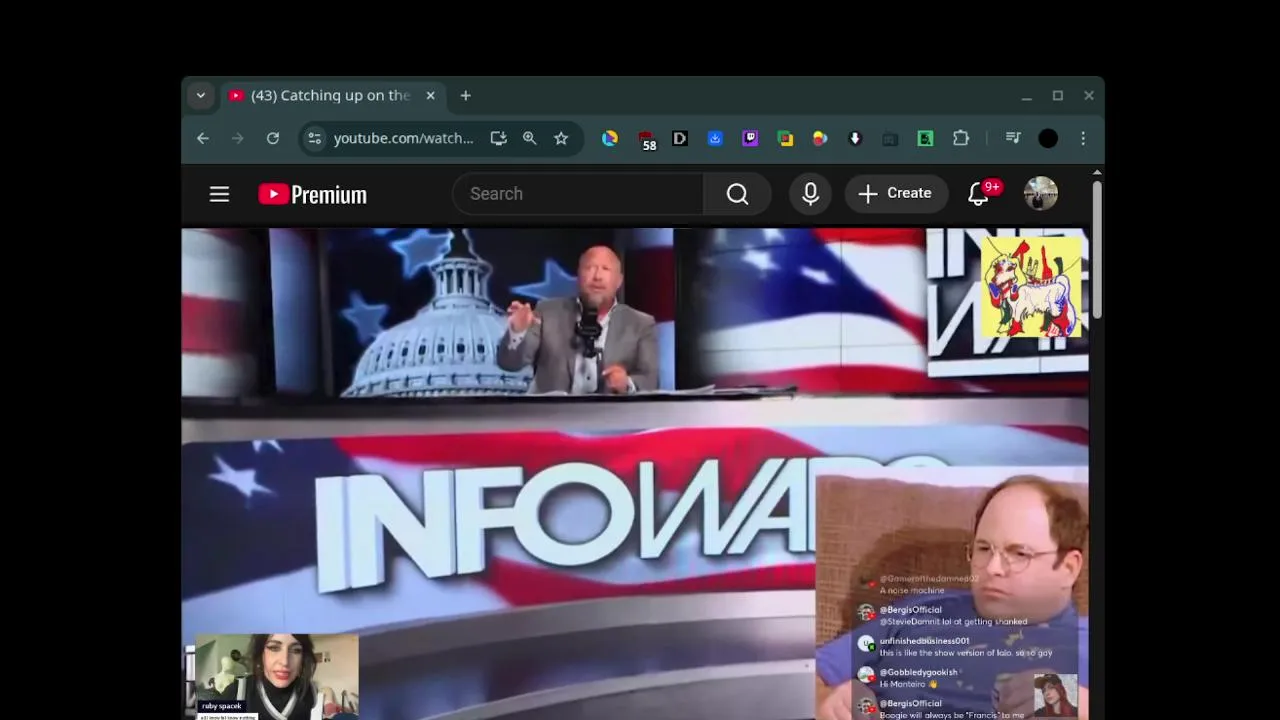Open the Chrome profile black circle
The width and height of the screenshot is (1280, 720).
point(1048,139)
